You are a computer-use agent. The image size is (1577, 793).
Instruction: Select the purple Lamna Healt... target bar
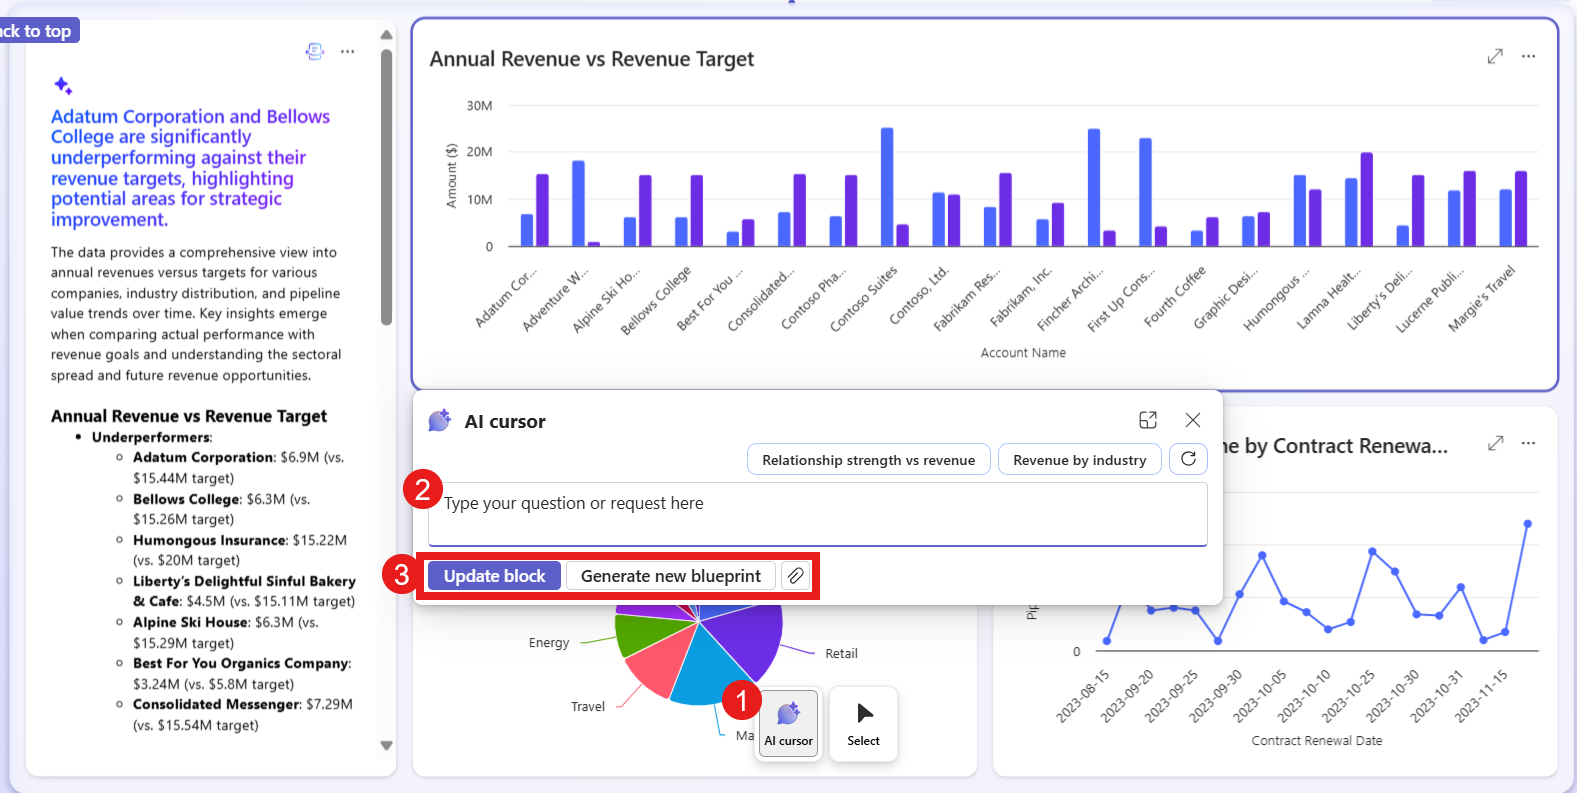tap(1367, 199)
